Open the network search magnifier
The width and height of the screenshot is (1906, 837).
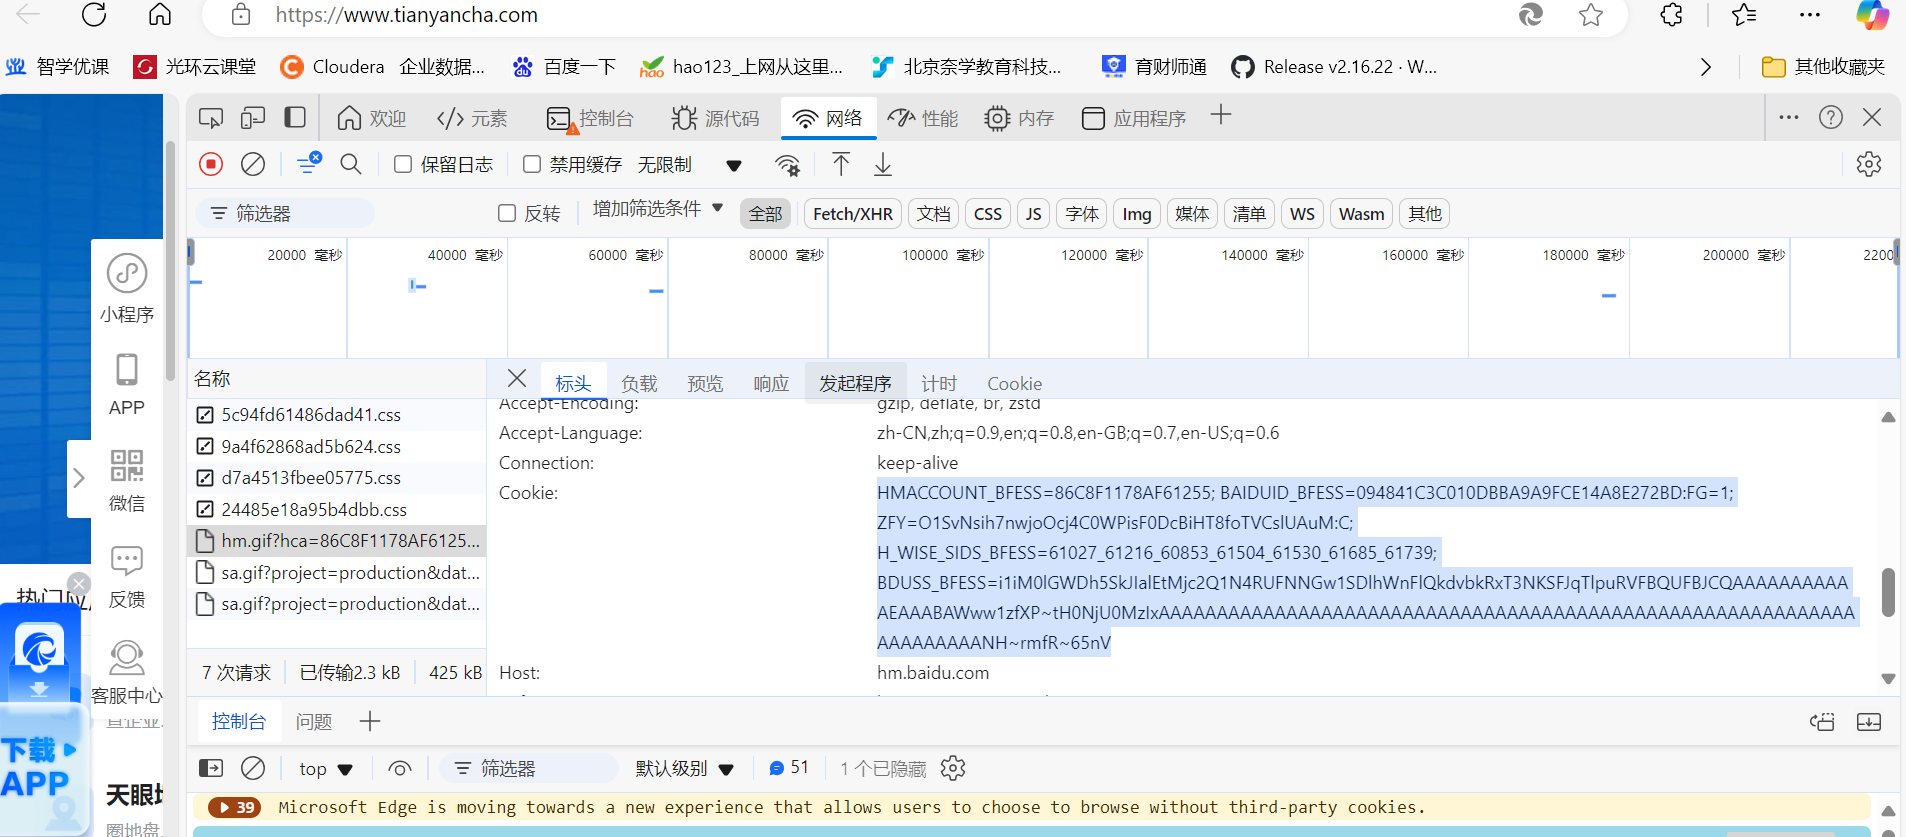[351, 164]
